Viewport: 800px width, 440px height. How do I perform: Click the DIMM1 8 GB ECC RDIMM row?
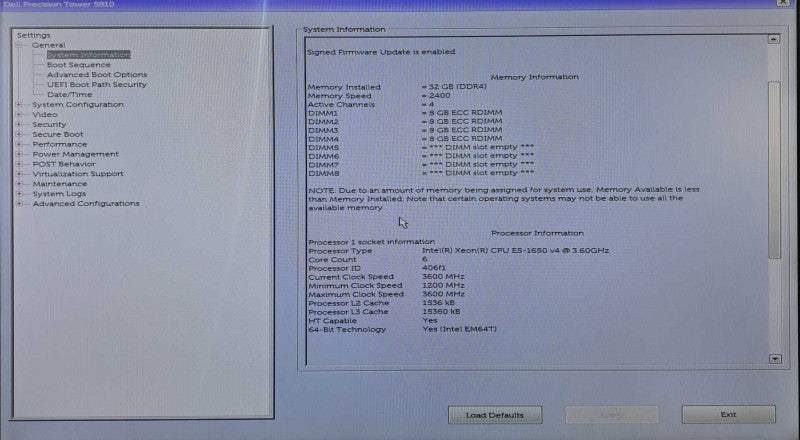[405, 113]
